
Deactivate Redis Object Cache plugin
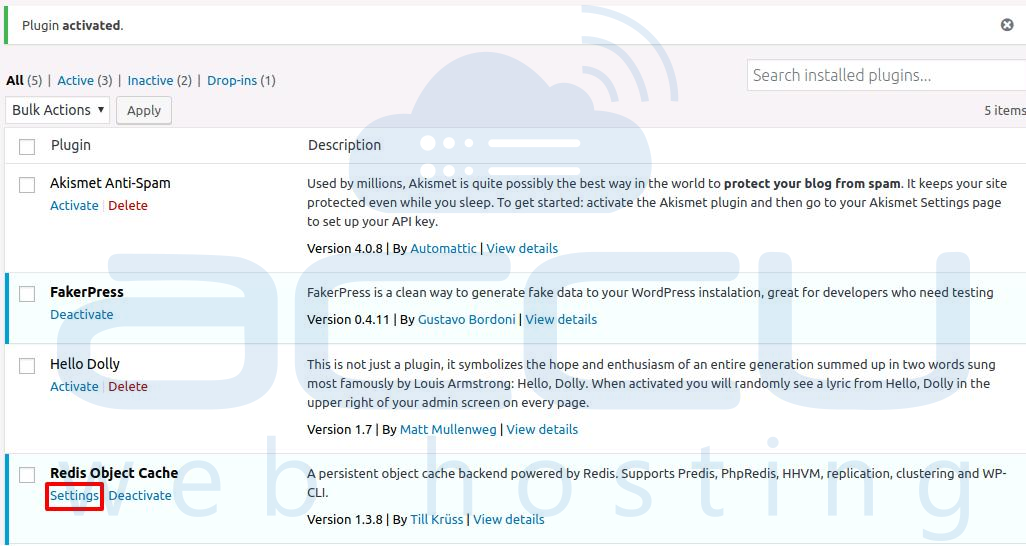coord(140,496)
